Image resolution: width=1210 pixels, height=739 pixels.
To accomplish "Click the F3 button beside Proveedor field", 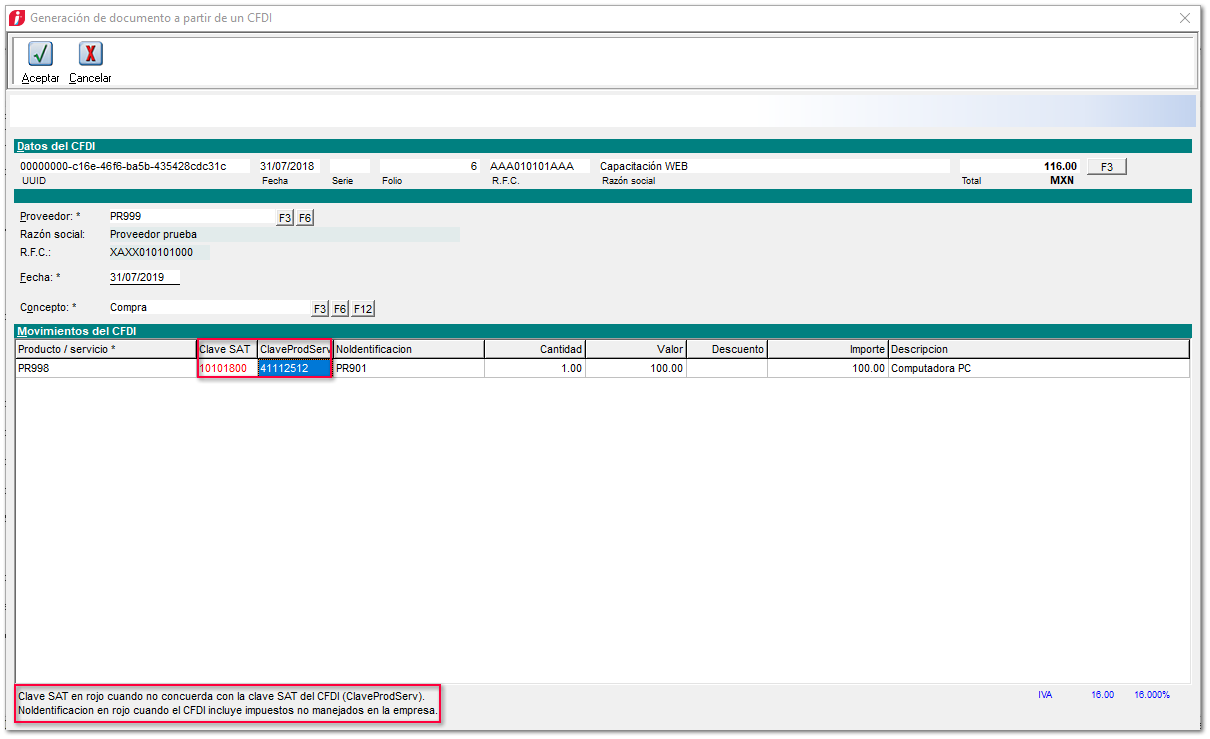I will coord(285,217).
